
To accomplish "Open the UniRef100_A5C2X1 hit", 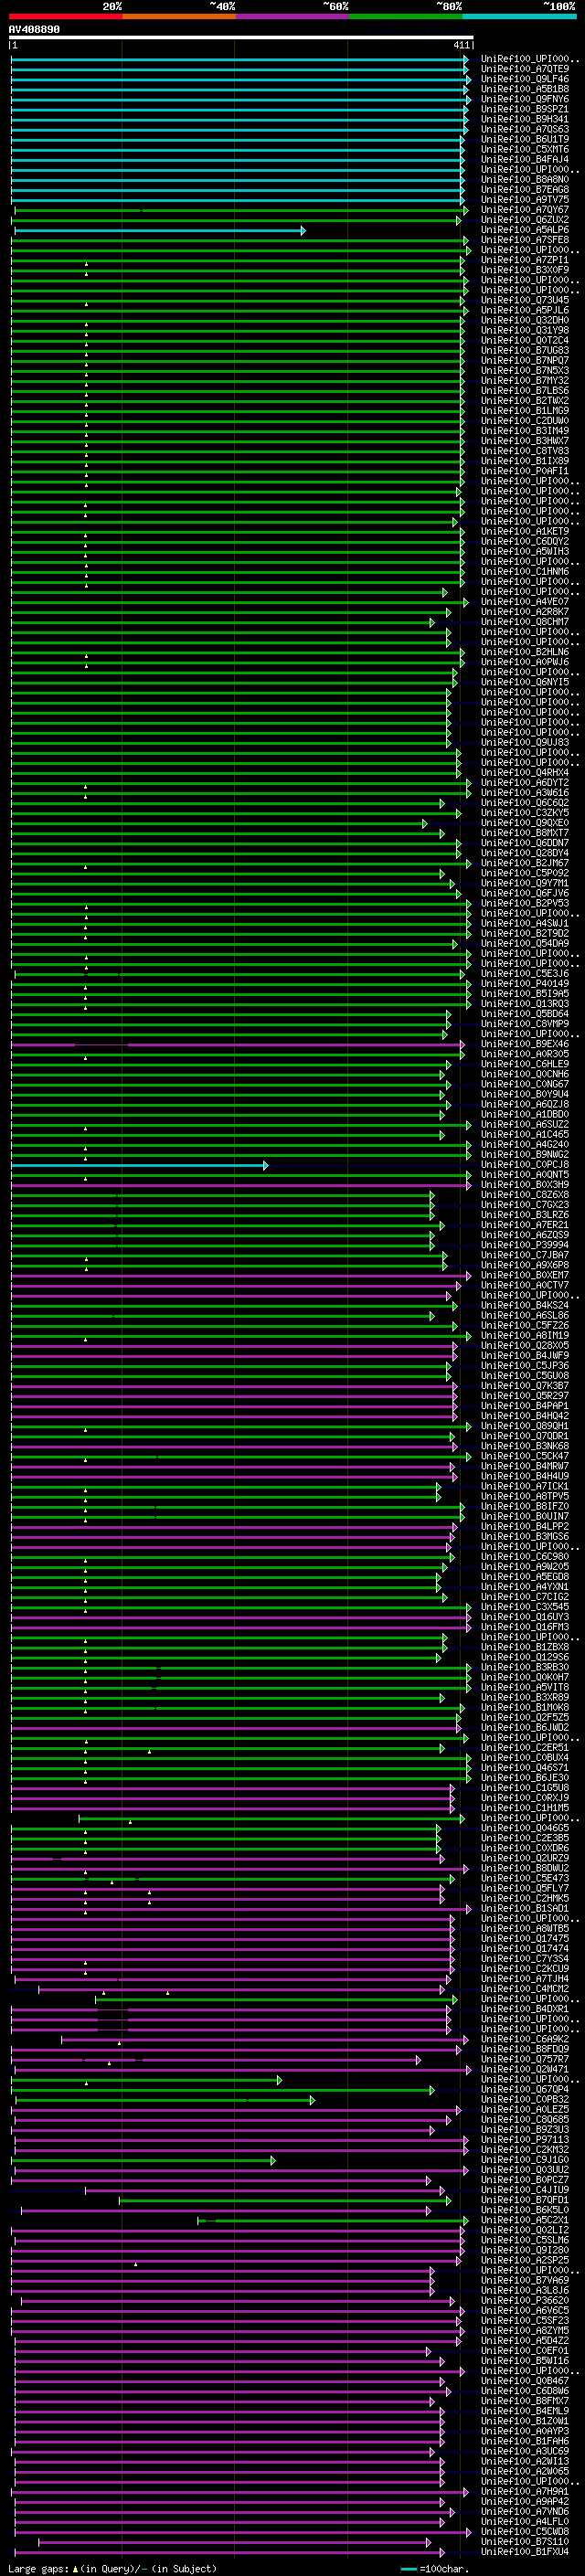I will [x=525, y=2219].
